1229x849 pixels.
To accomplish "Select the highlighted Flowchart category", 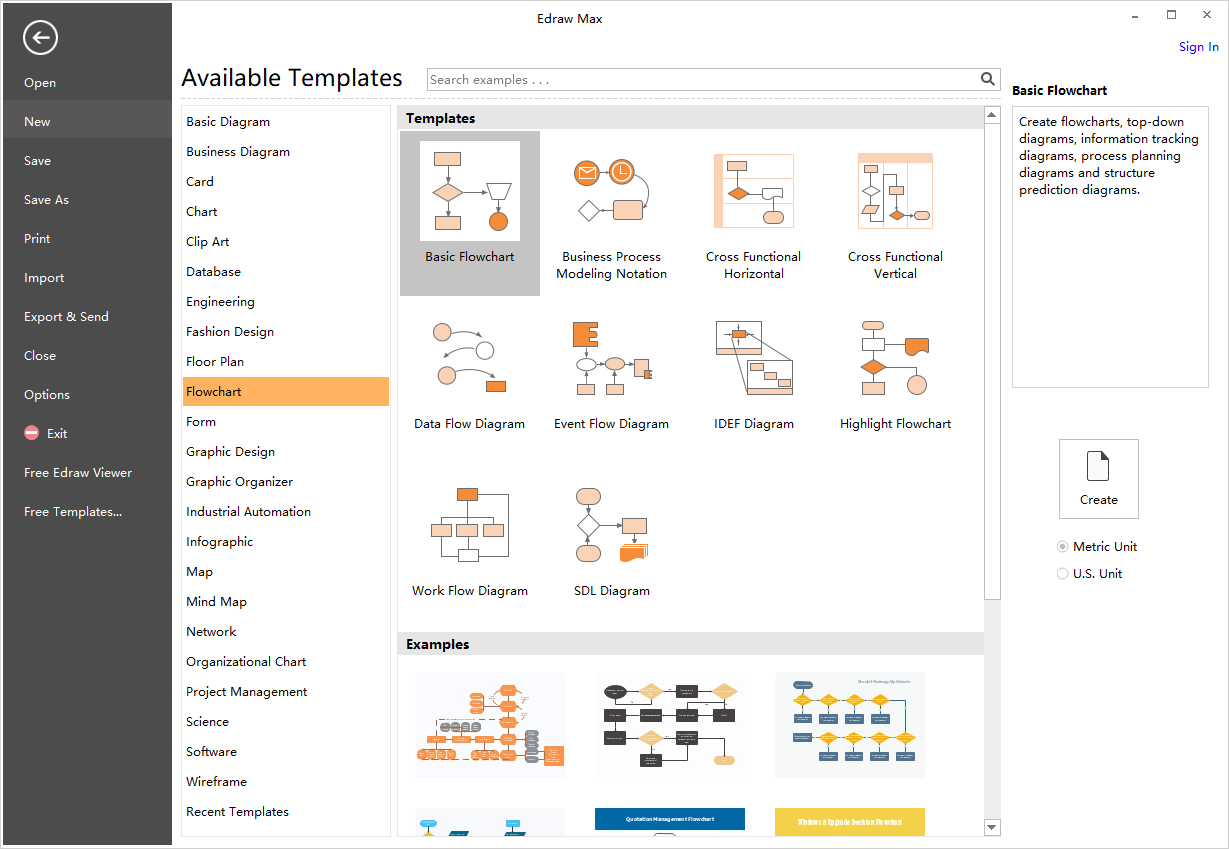I will coord(285,392).
